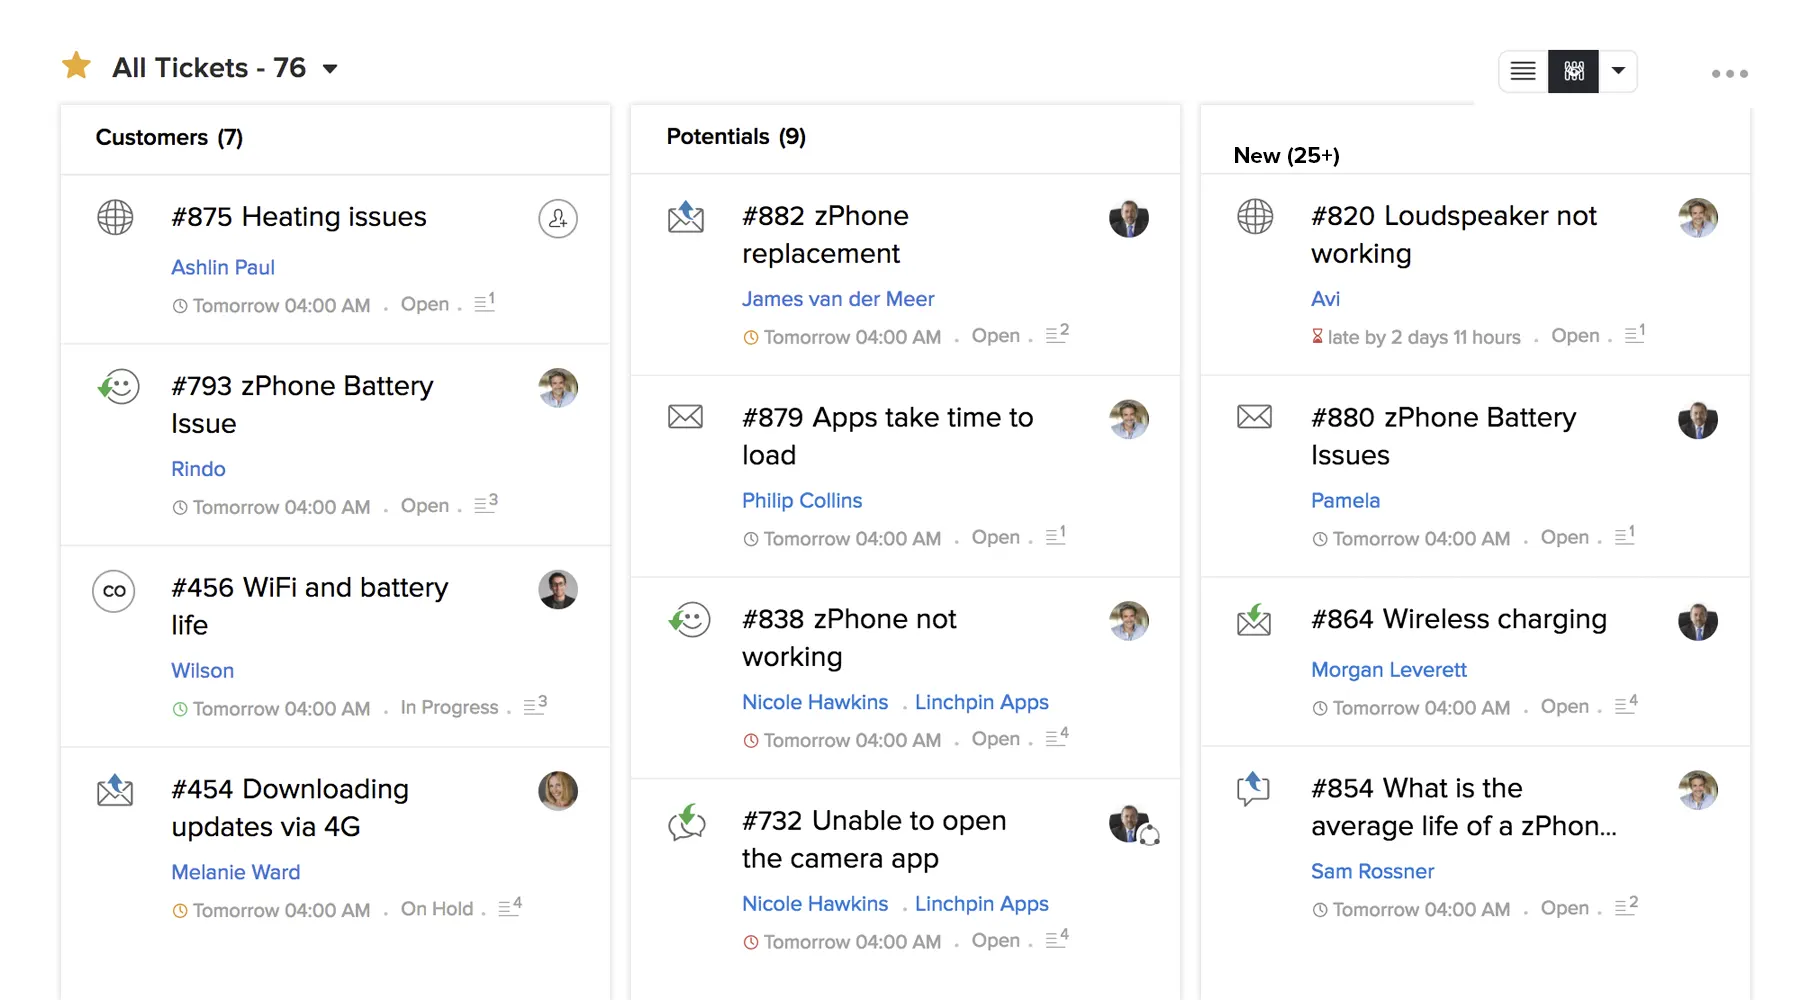Click the chat channel icon on ticket #456

[x=114, y=590]
